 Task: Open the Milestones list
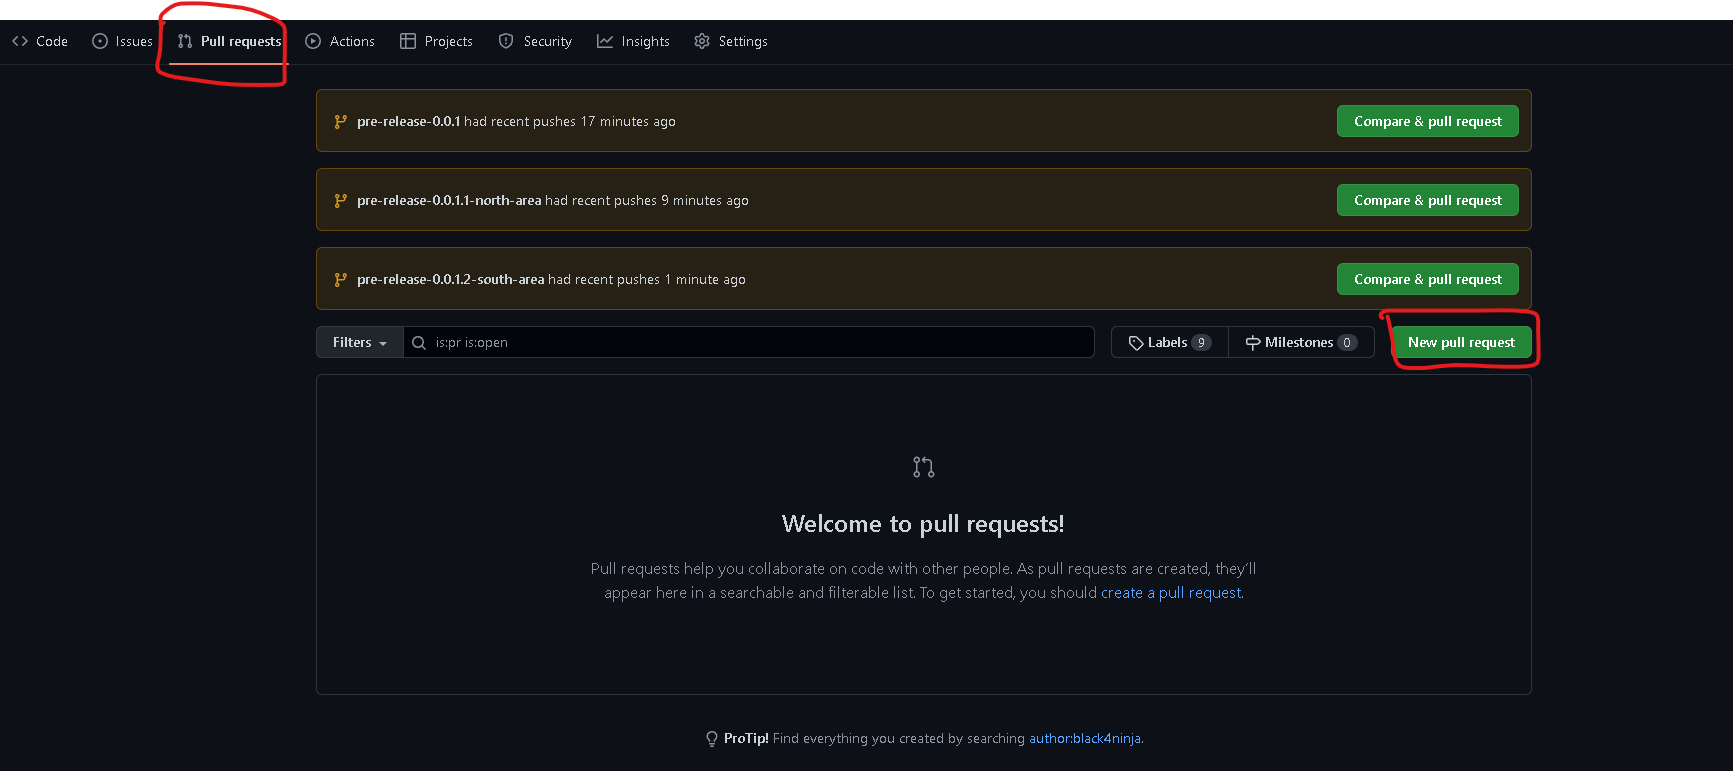pos(1300,342)
